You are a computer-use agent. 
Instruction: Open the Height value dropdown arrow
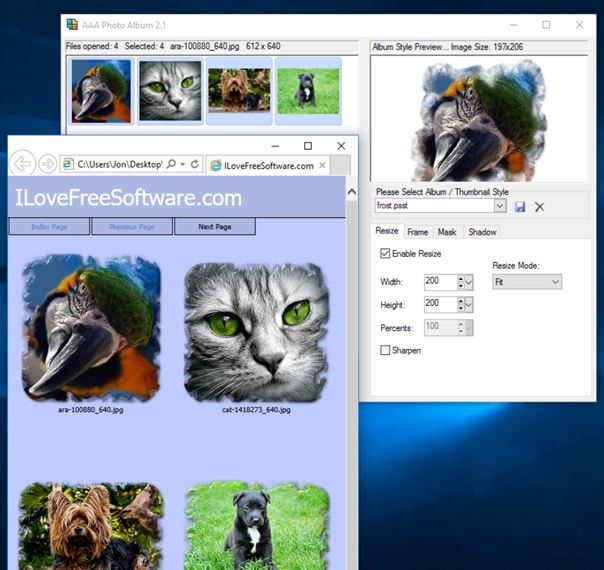(469, 305)
